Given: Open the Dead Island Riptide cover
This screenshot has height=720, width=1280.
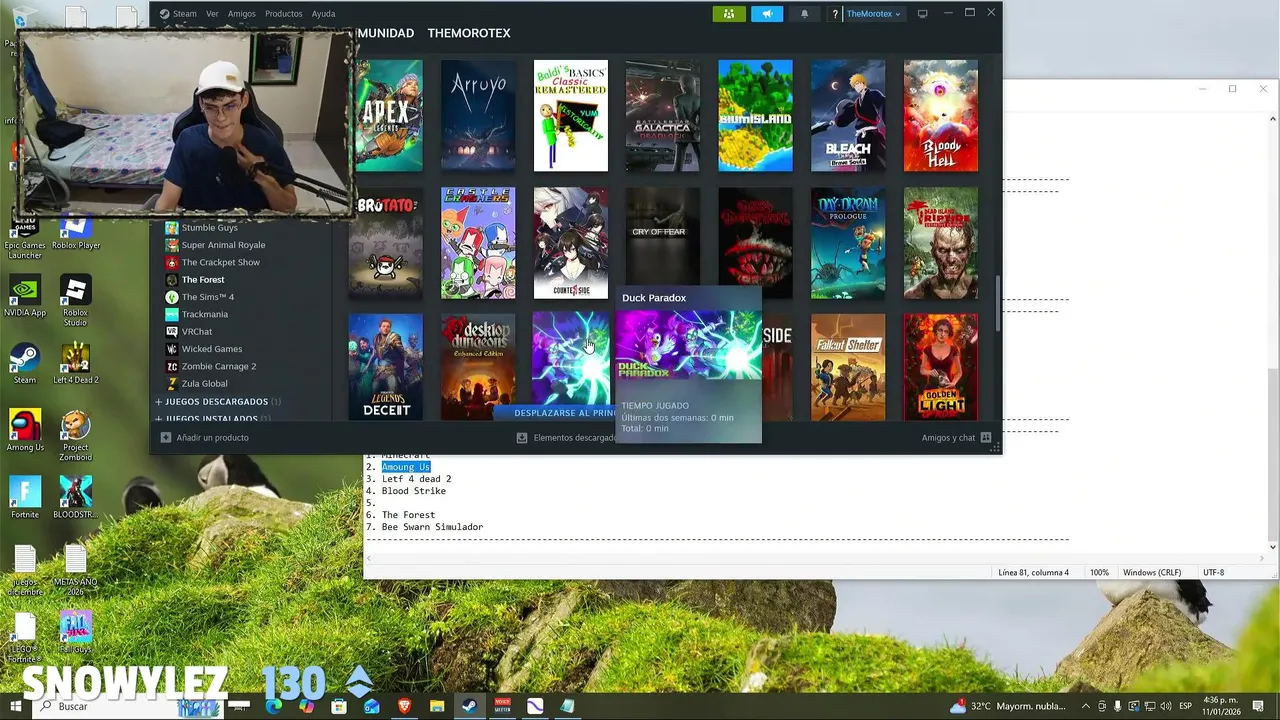Looking at the screenshot, I should 941,243.
